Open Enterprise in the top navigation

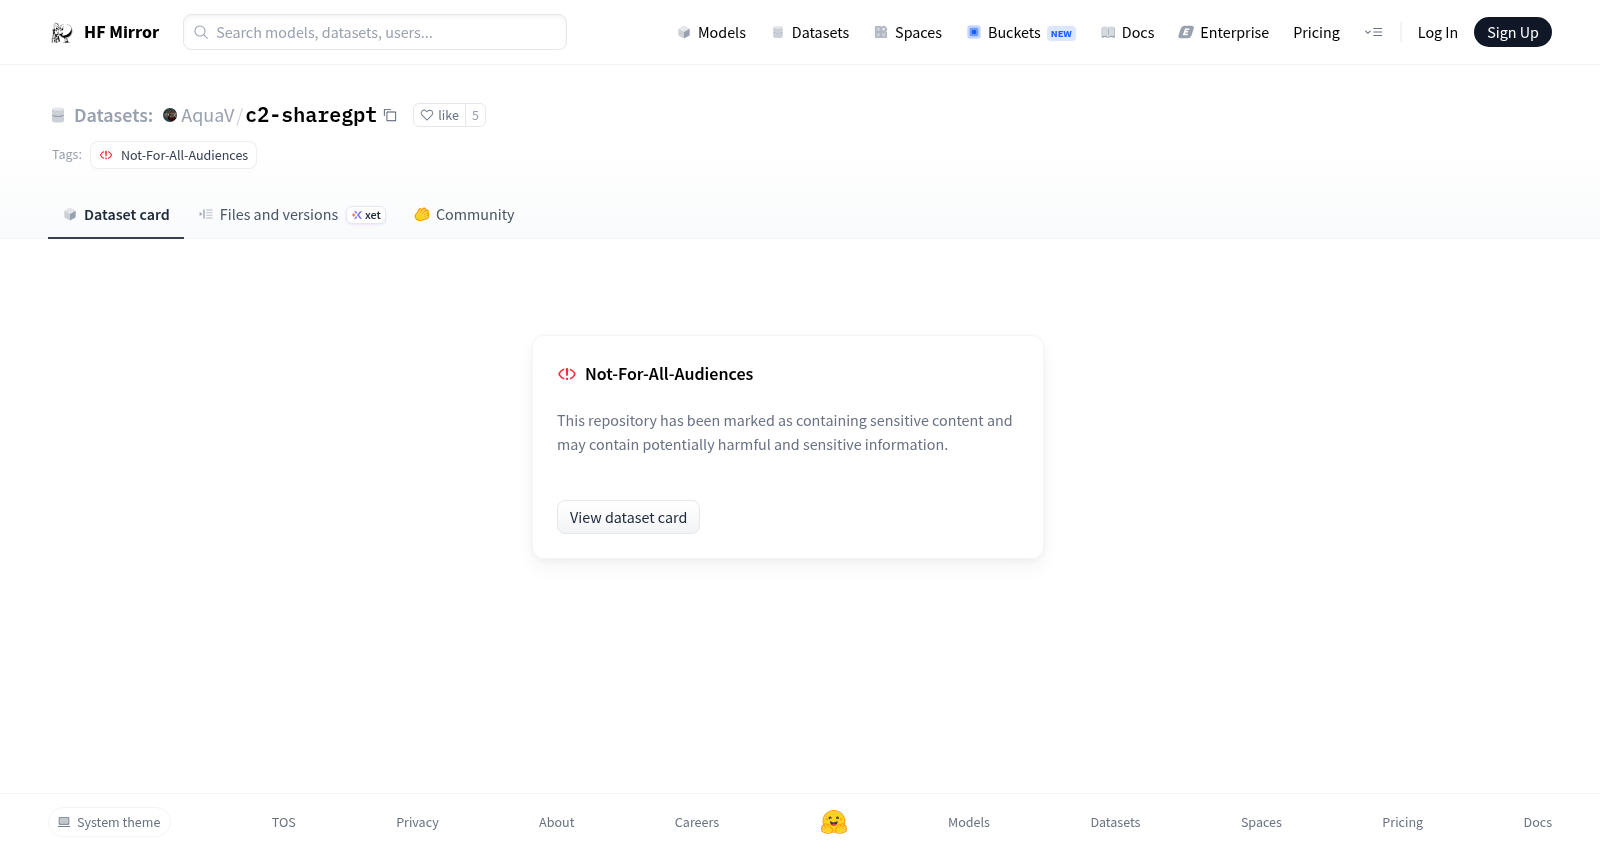coord(1224,33)
